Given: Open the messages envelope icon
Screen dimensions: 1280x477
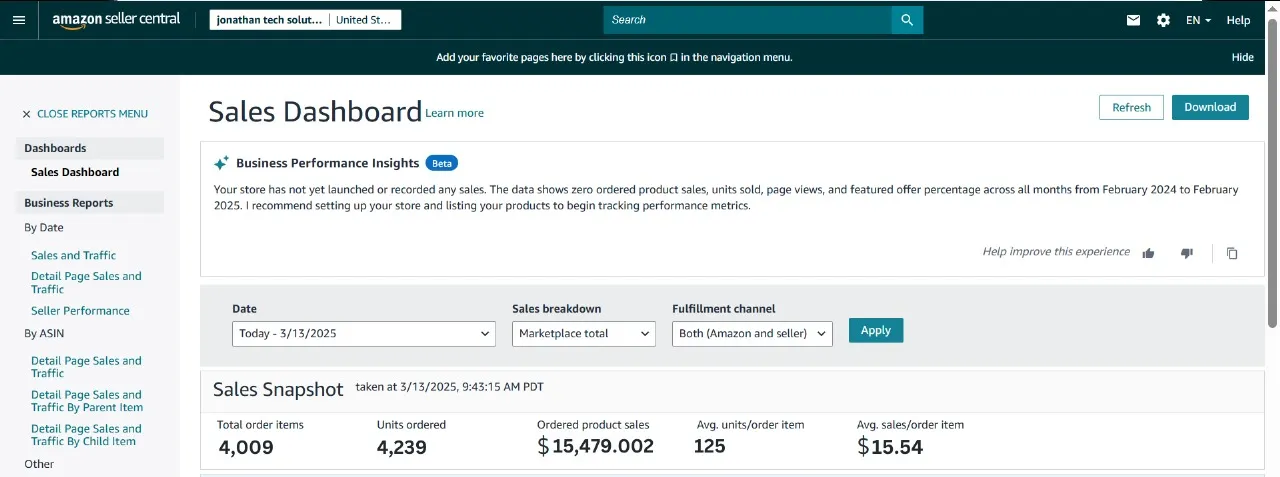Looking at the screenshot, I should tap(1133, 20).
